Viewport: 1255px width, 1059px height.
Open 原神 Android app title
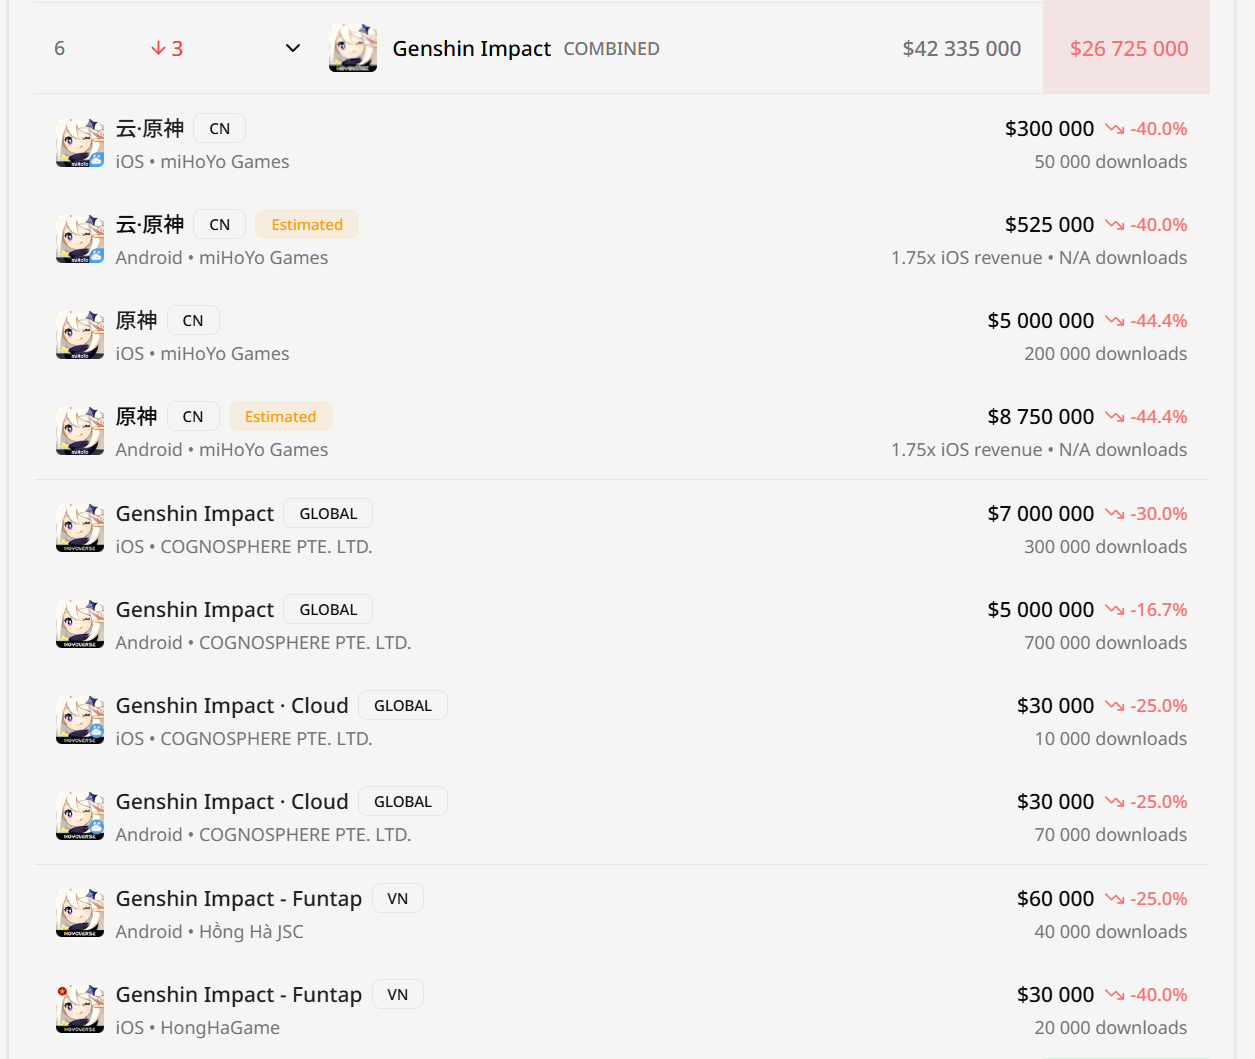pos(137,416)
